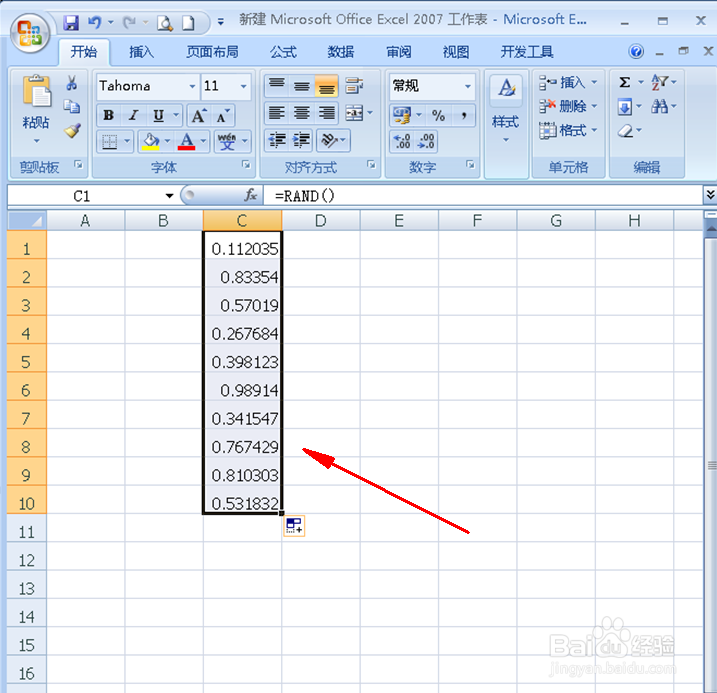Screen dimensions: 717x693
Task: Open Excel help question mark
Action: click(636, 51)
